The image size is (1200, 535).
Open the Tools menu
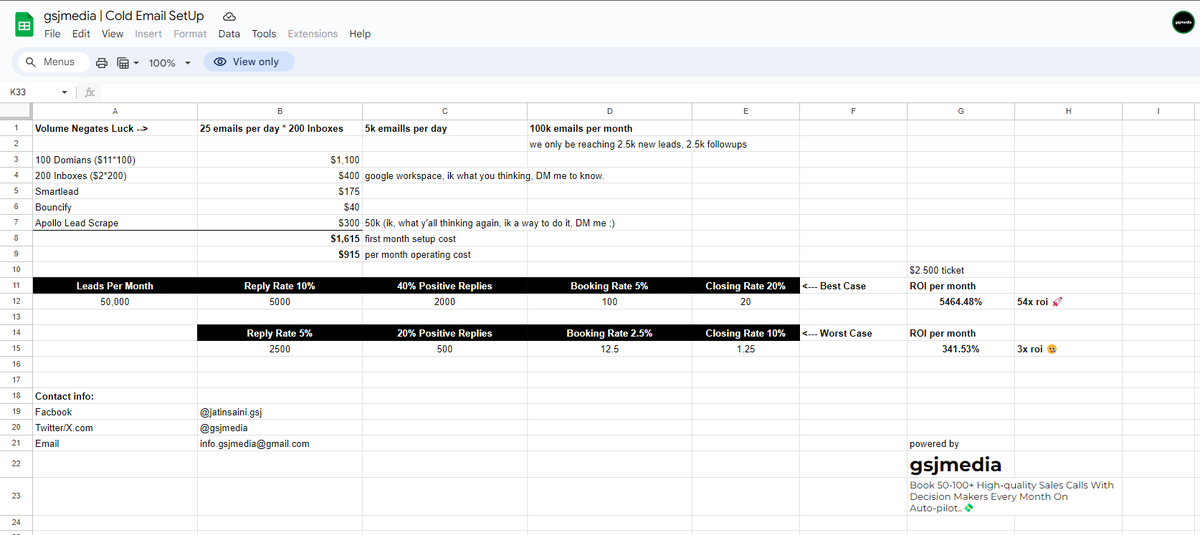point(264,34)
